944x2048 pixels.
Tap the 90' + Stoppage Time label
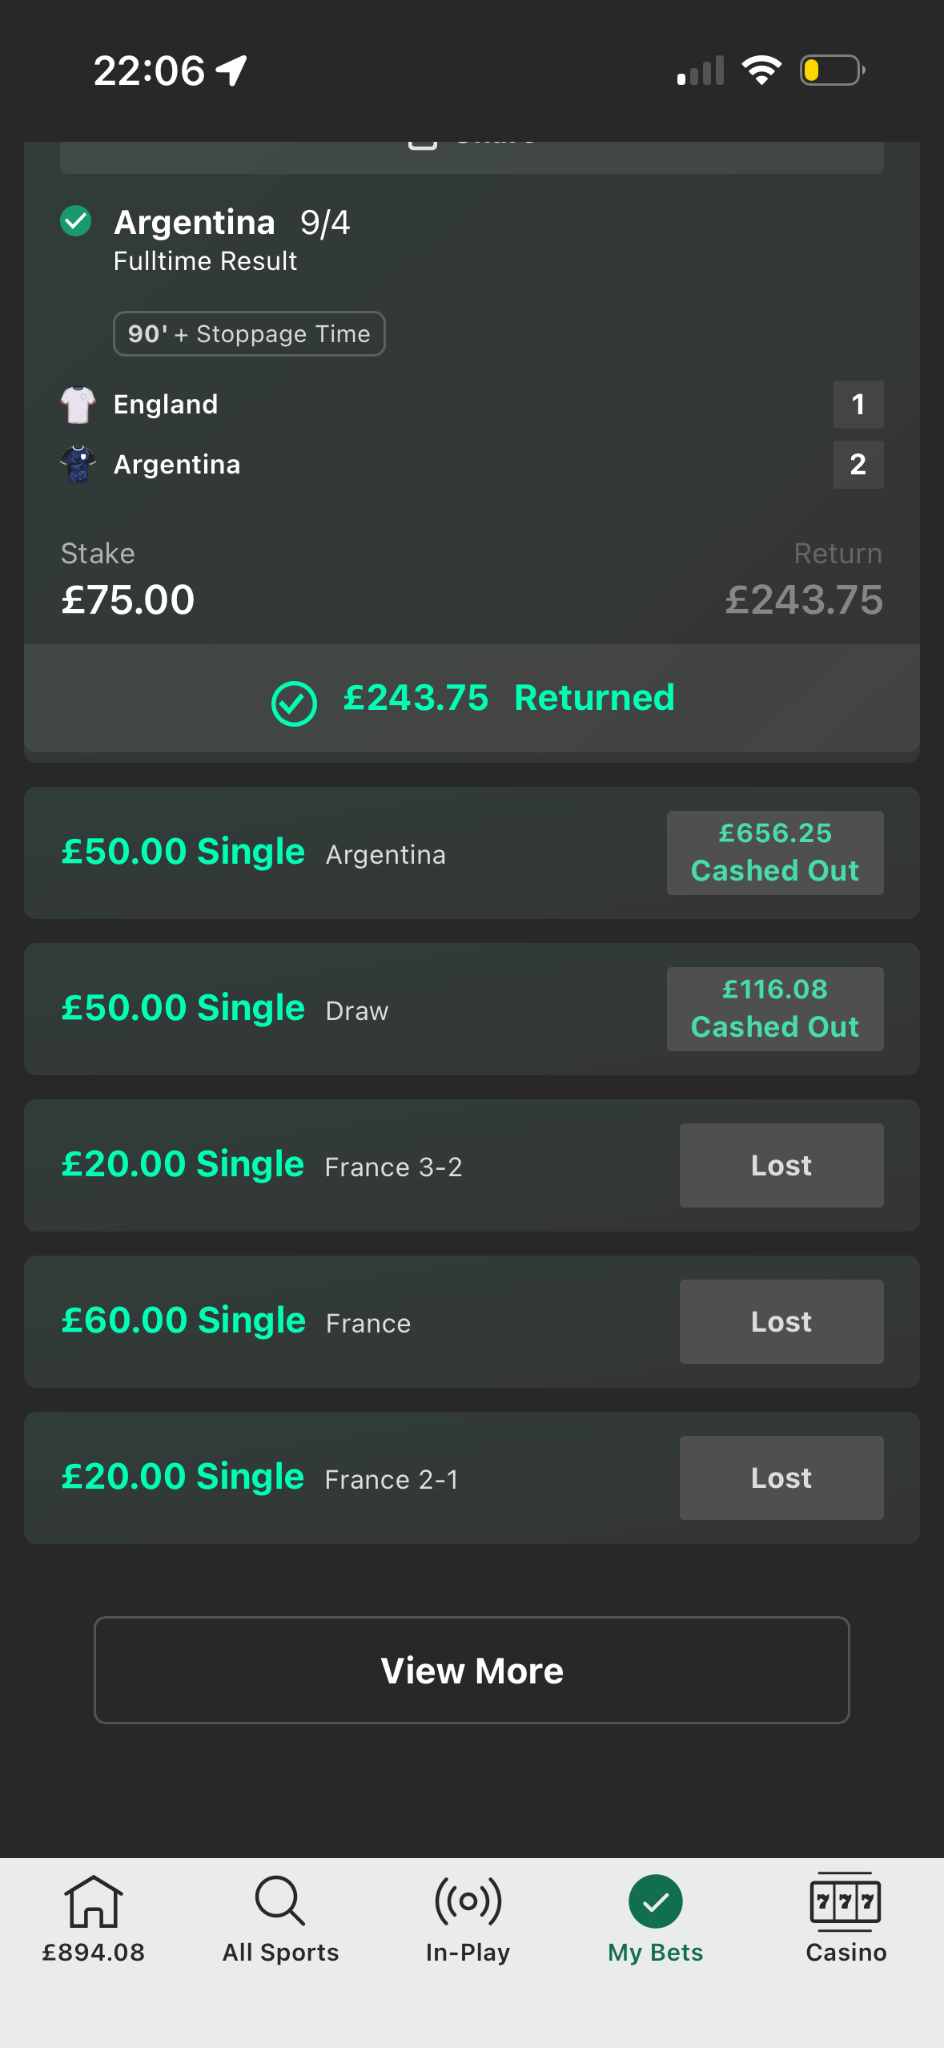249,334
